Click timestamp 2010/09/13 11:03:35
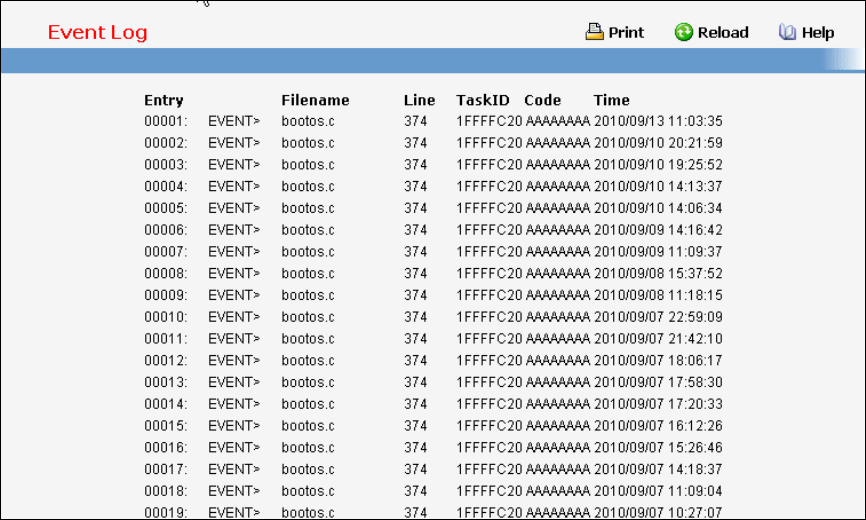Viewport: 866px width, 520px height. (x=658, y=121)
